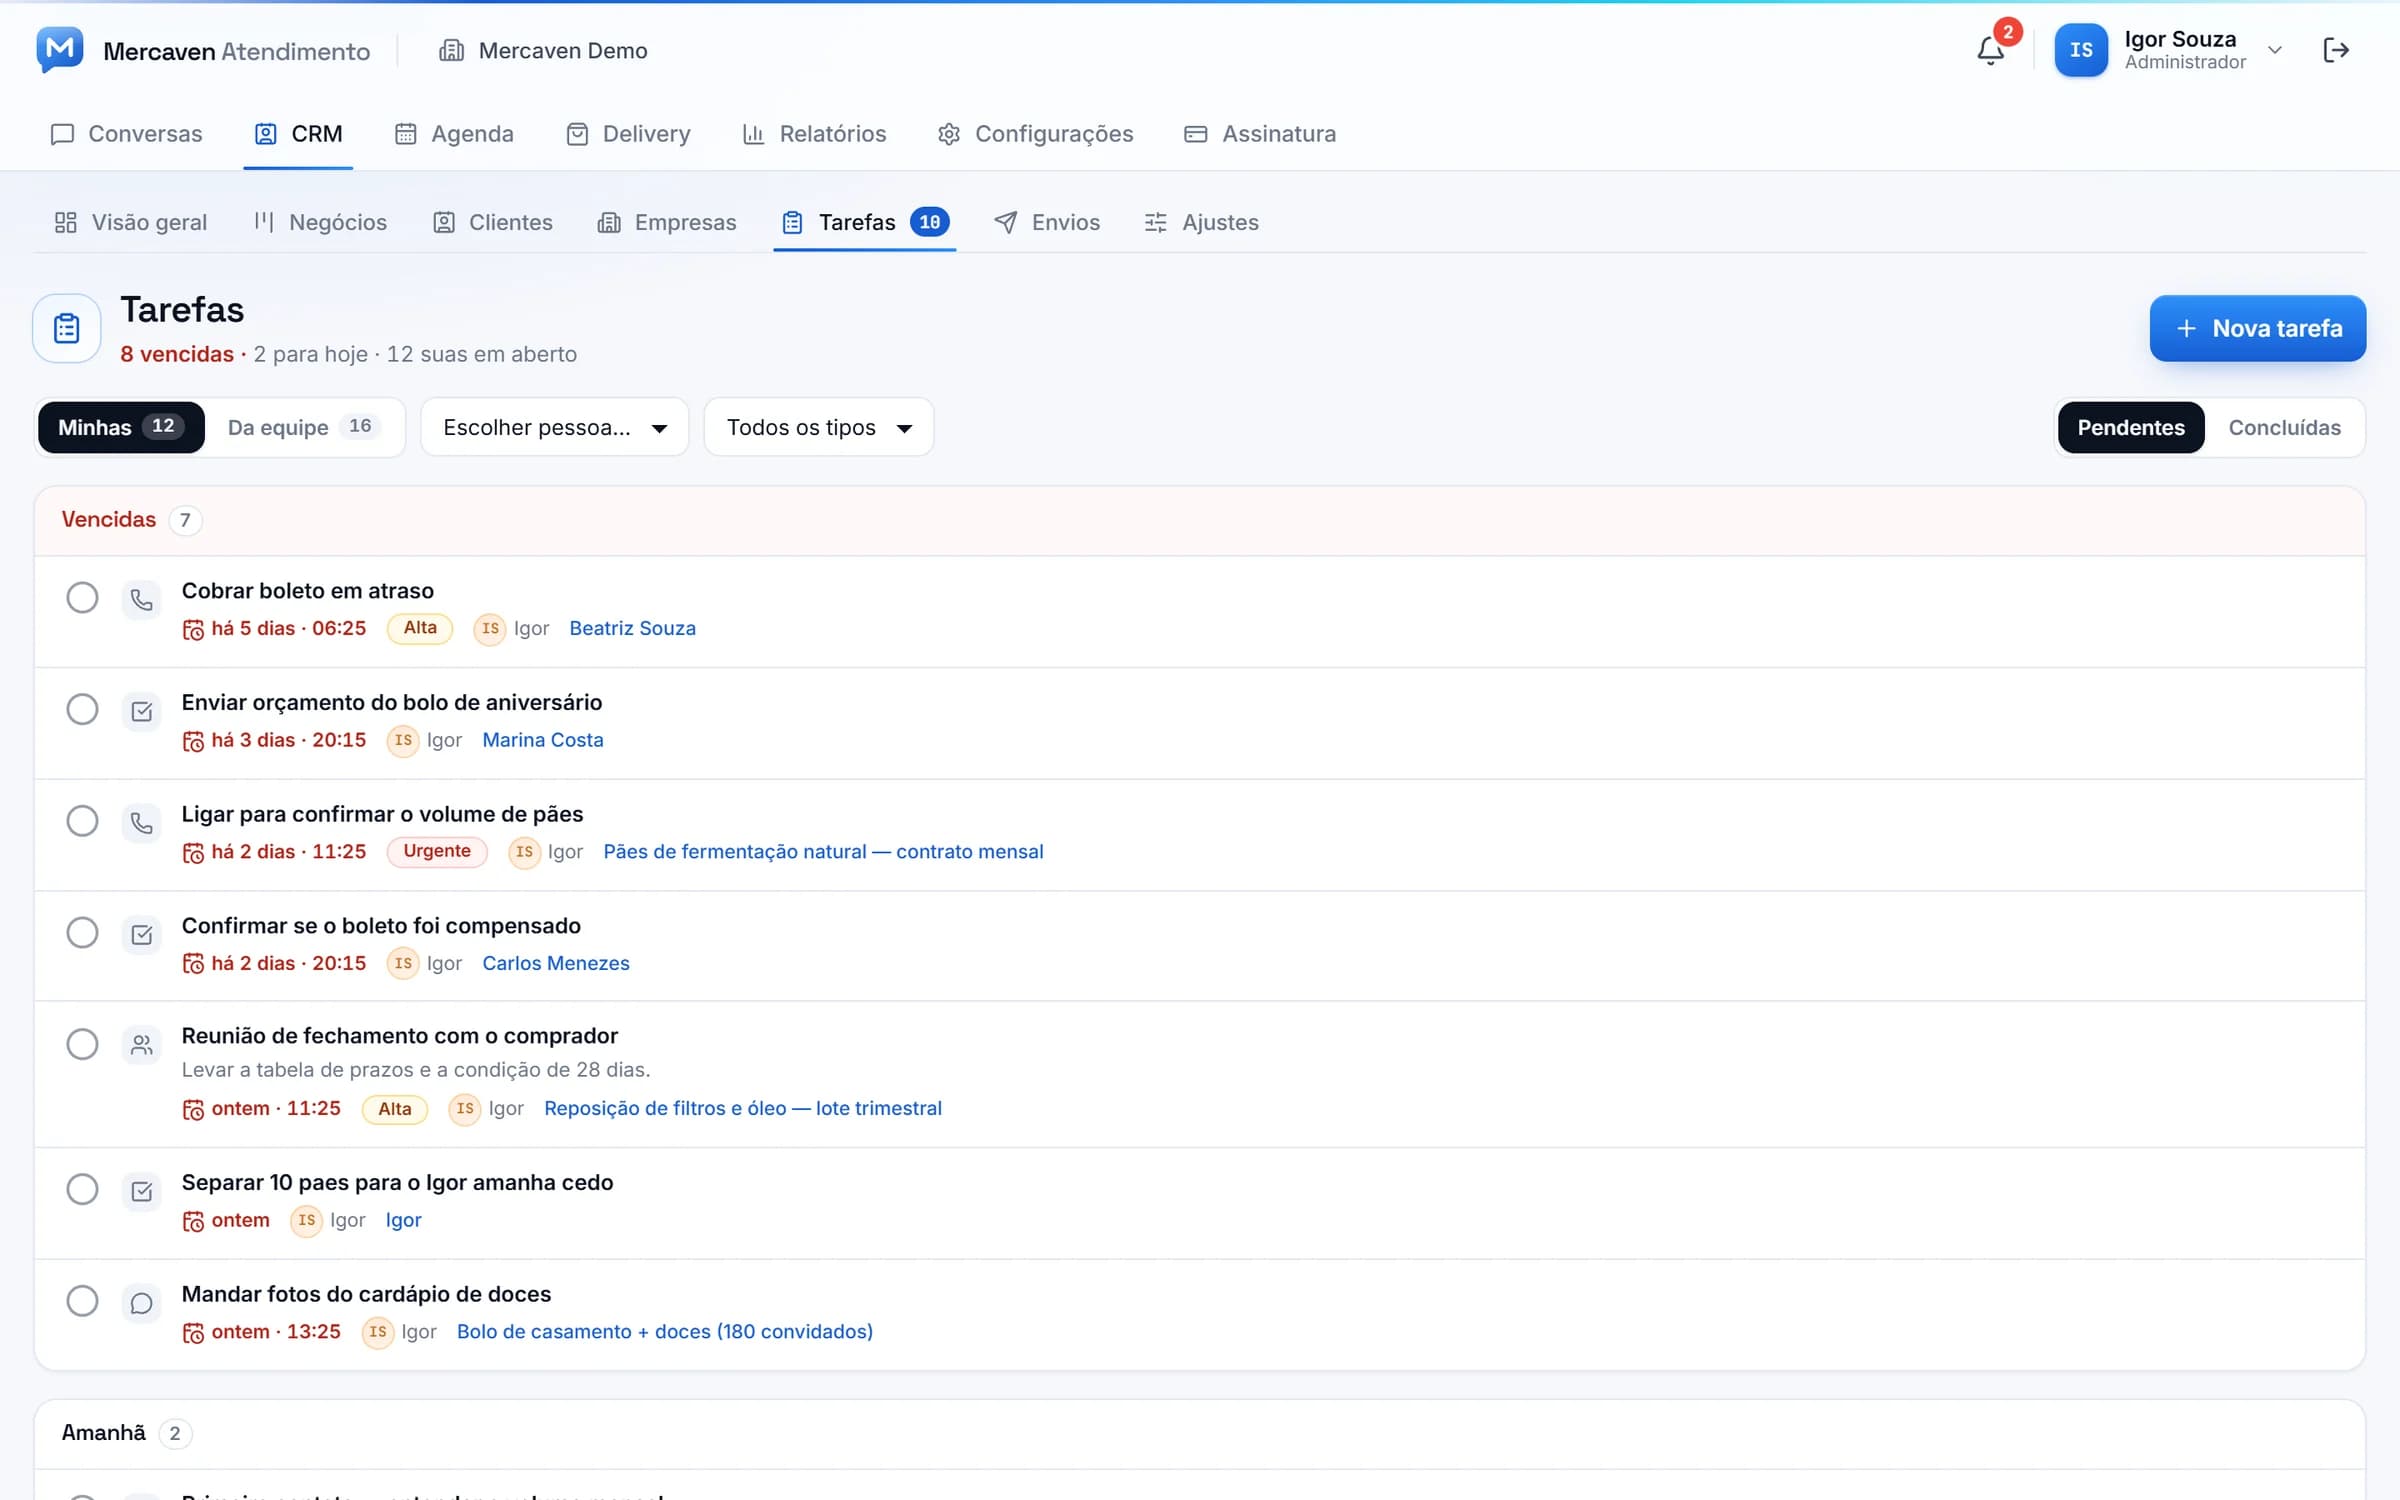Open the Todos os tipos dropdown
The height and width of the screenshot is (1500, 2400).
pos(818,427)
